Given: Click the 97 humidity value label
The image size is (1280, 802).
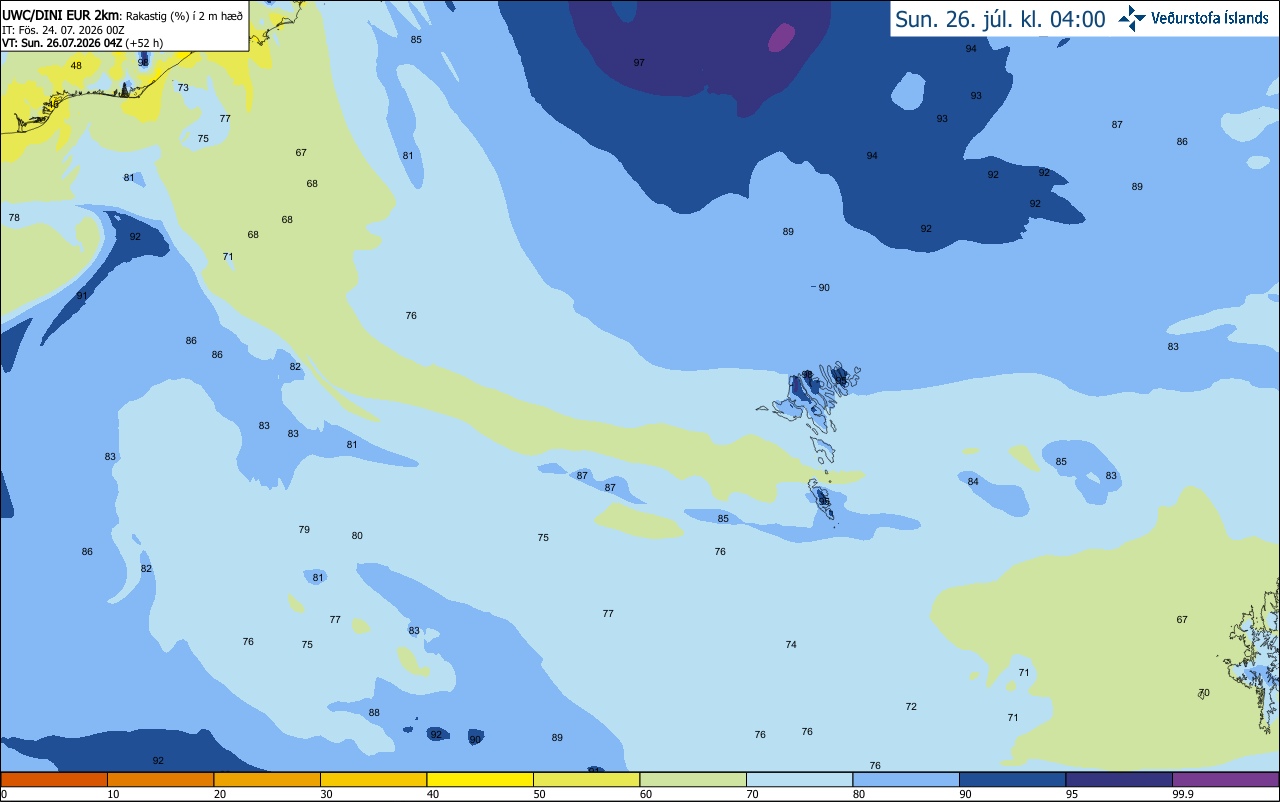Looking at the screenshot, I should 639,63.
